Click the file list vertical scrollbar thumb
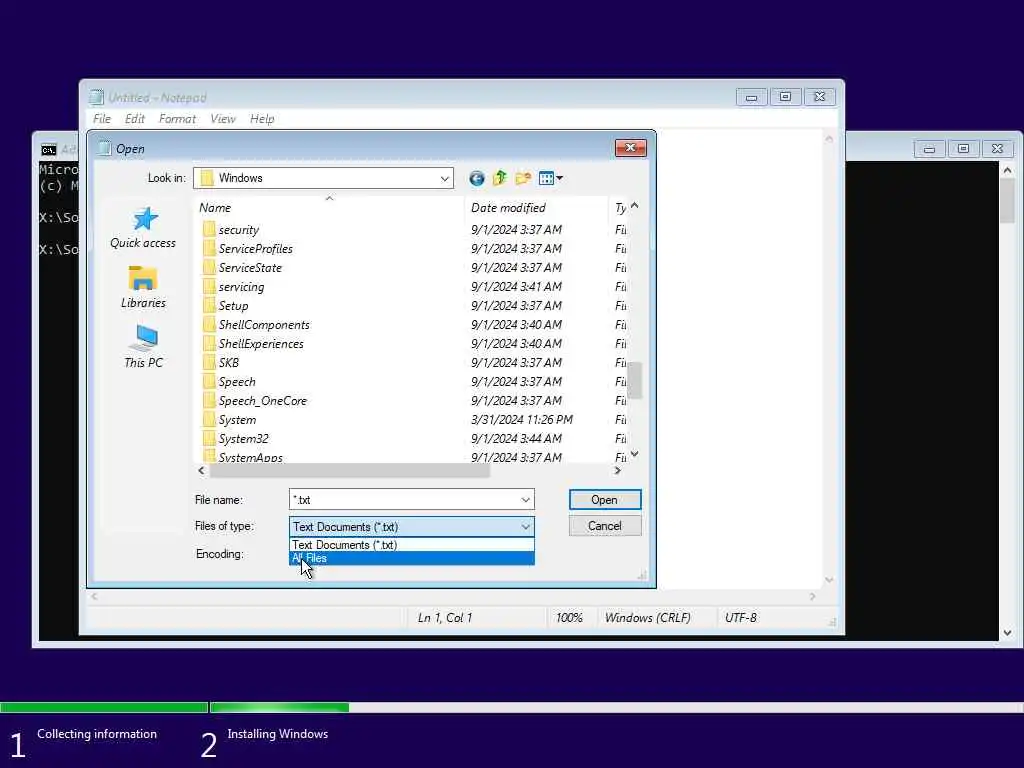This screenshot has height=768, width=1024. (x=634, y=379)
